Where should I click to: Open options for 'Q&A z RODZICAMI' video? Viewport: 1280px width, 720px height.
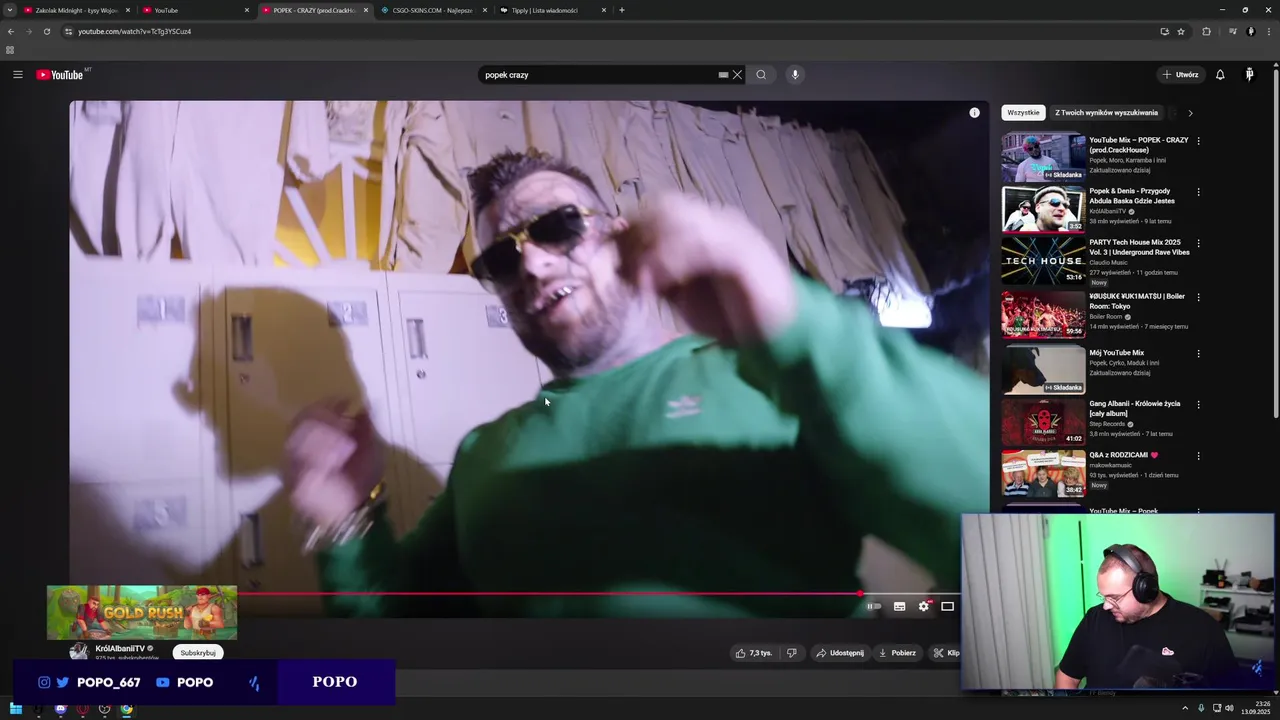tap(1198, 456)
